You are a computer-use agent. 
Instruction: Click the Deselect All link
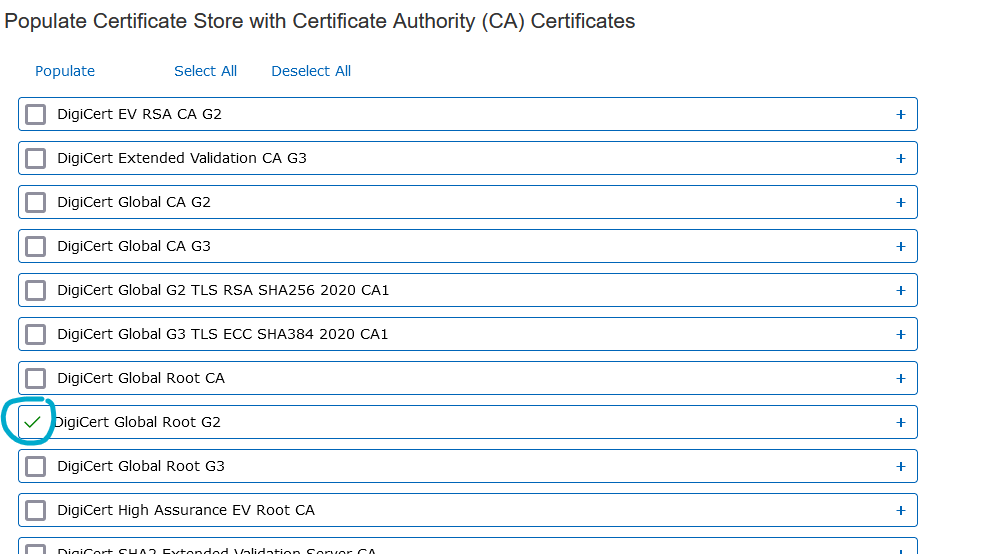coord(311,71)
